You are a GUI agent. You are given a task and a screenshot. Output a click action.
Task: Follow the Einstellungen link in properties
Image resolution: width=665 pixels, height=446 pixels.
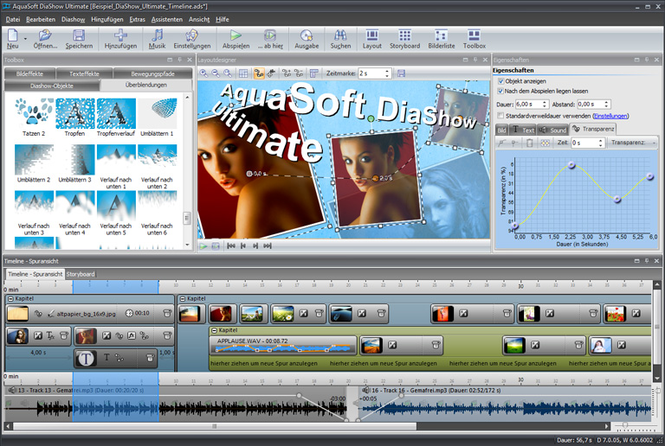[610, 116]
